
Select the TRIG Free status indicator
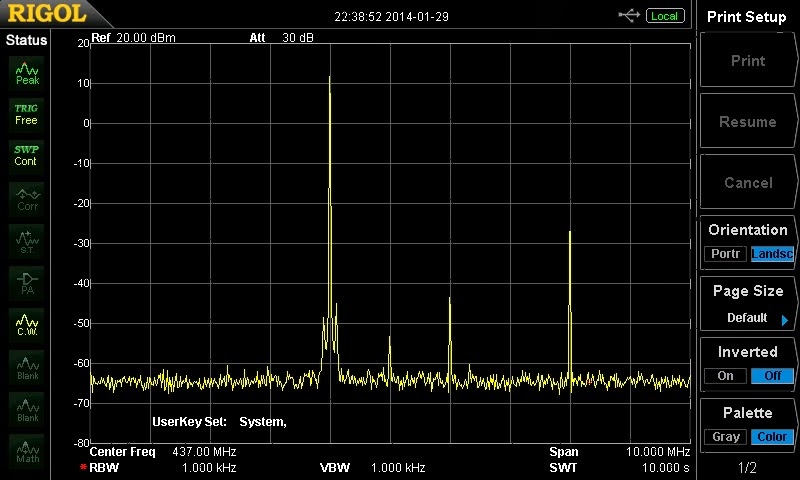click(x=27, y=115)
